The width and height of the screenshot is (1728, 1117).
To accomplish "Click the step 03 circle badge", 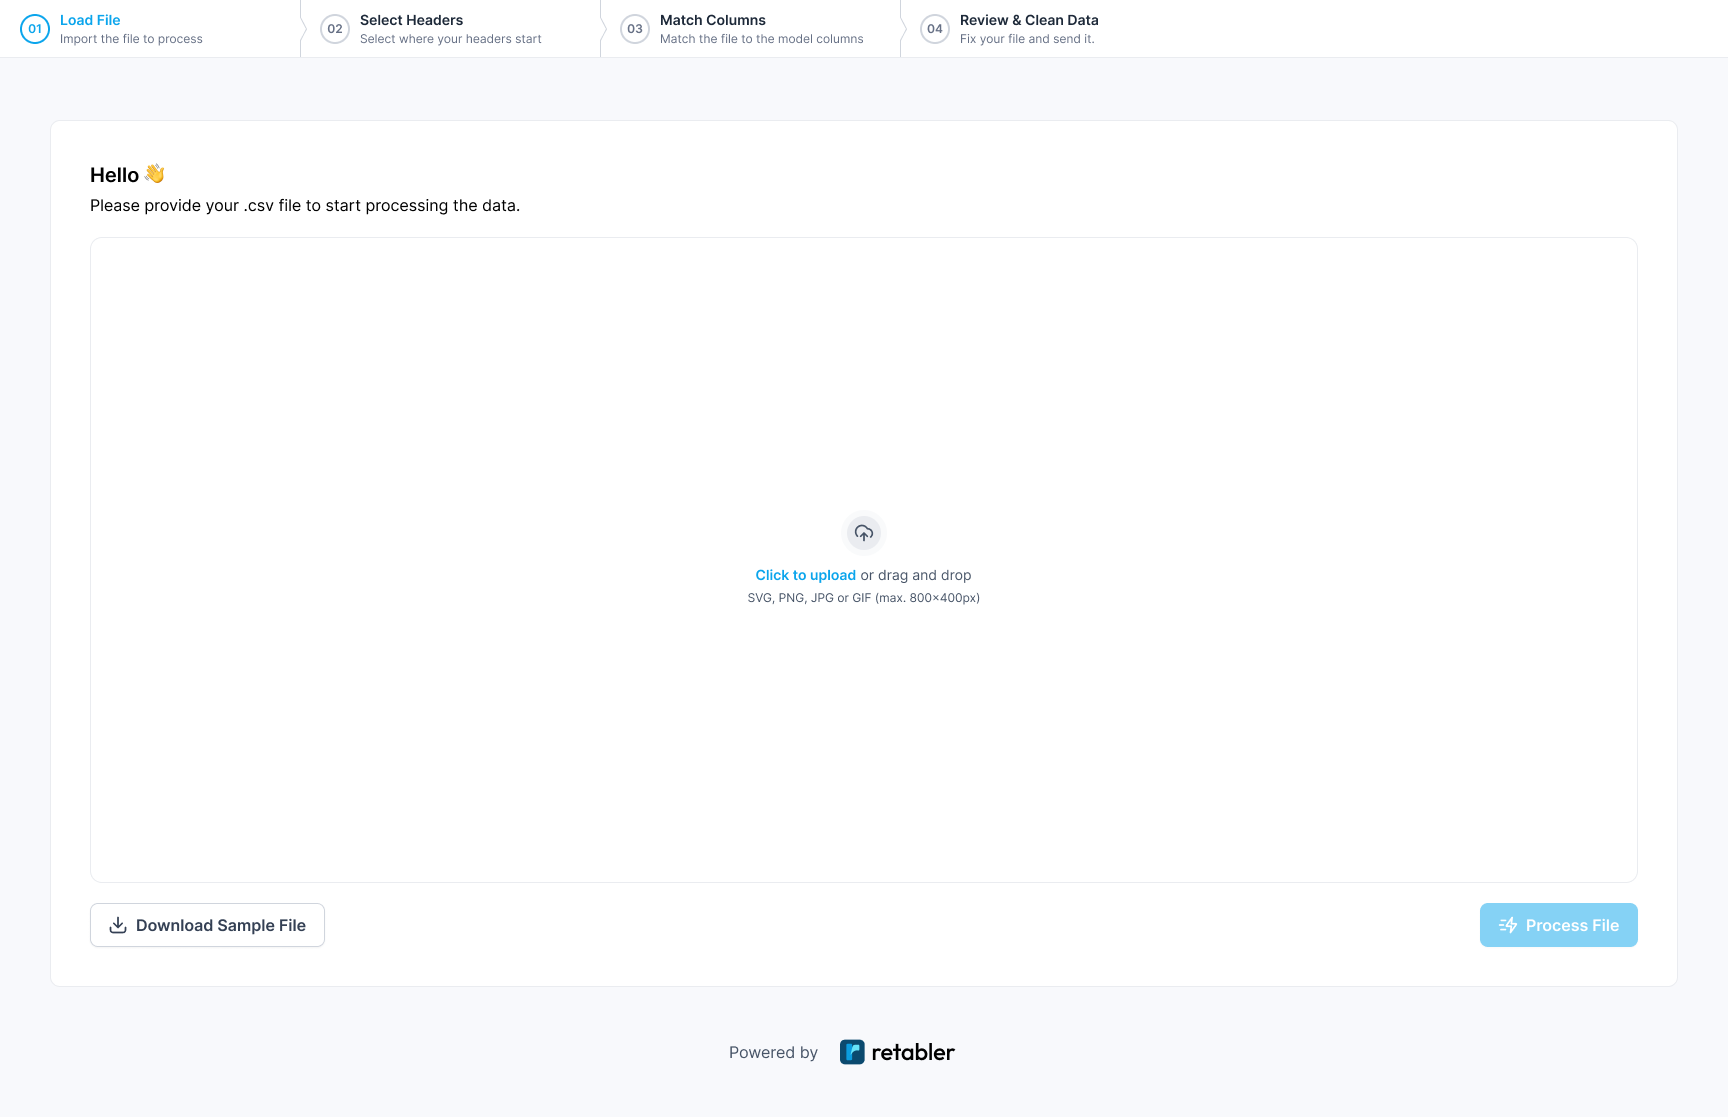I will pos(635,29).
